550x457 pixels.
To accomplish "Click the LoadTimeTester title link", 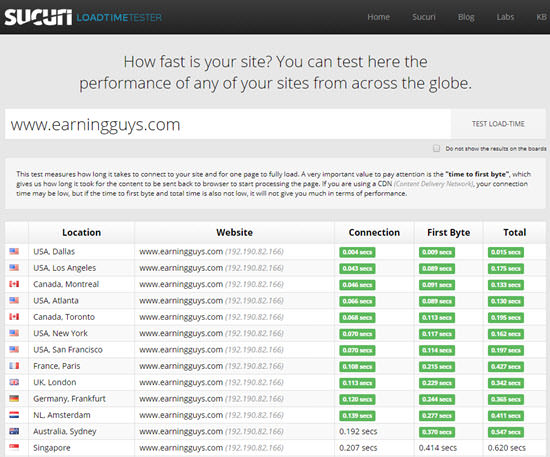I will (x=119, y=18).
